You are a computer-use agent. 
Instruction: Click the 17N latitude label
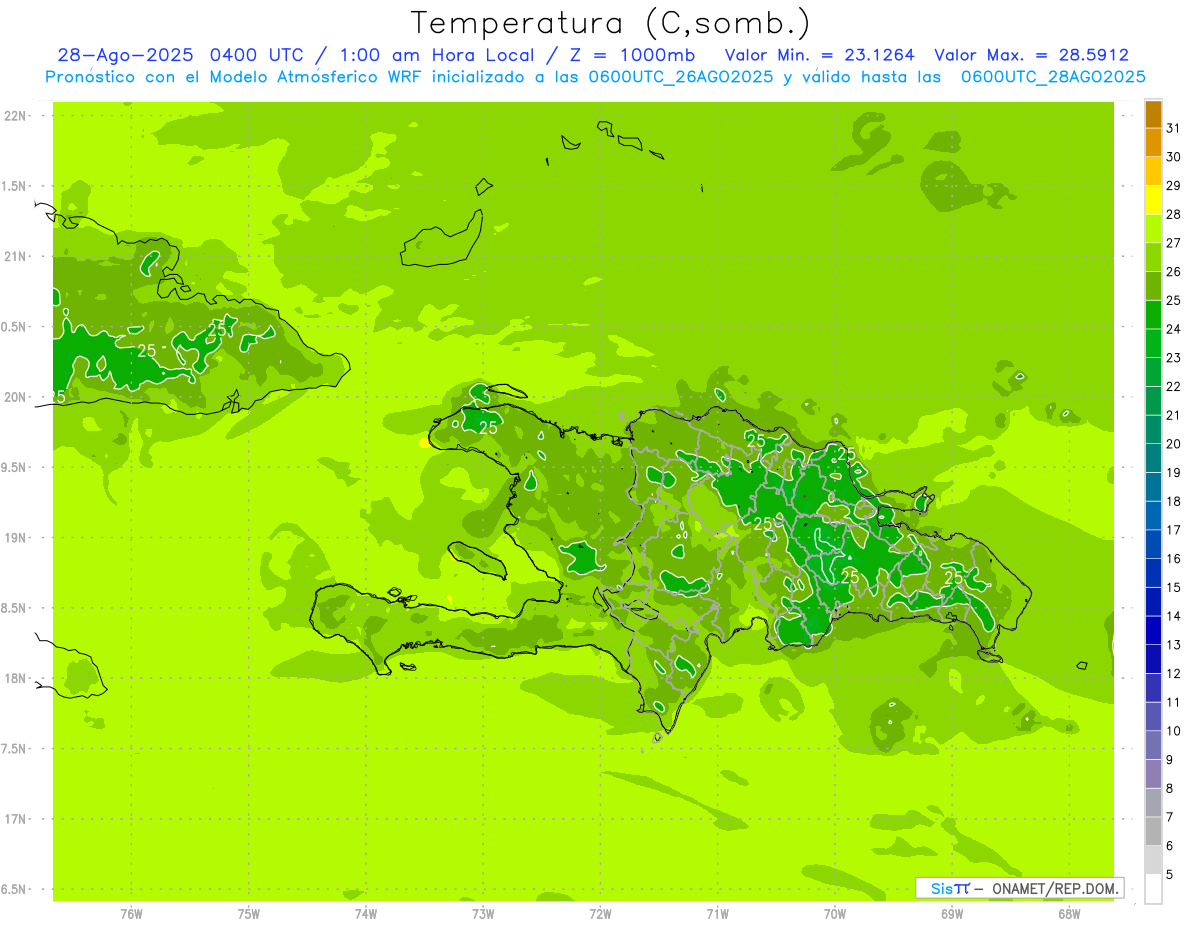pos(15,819)
